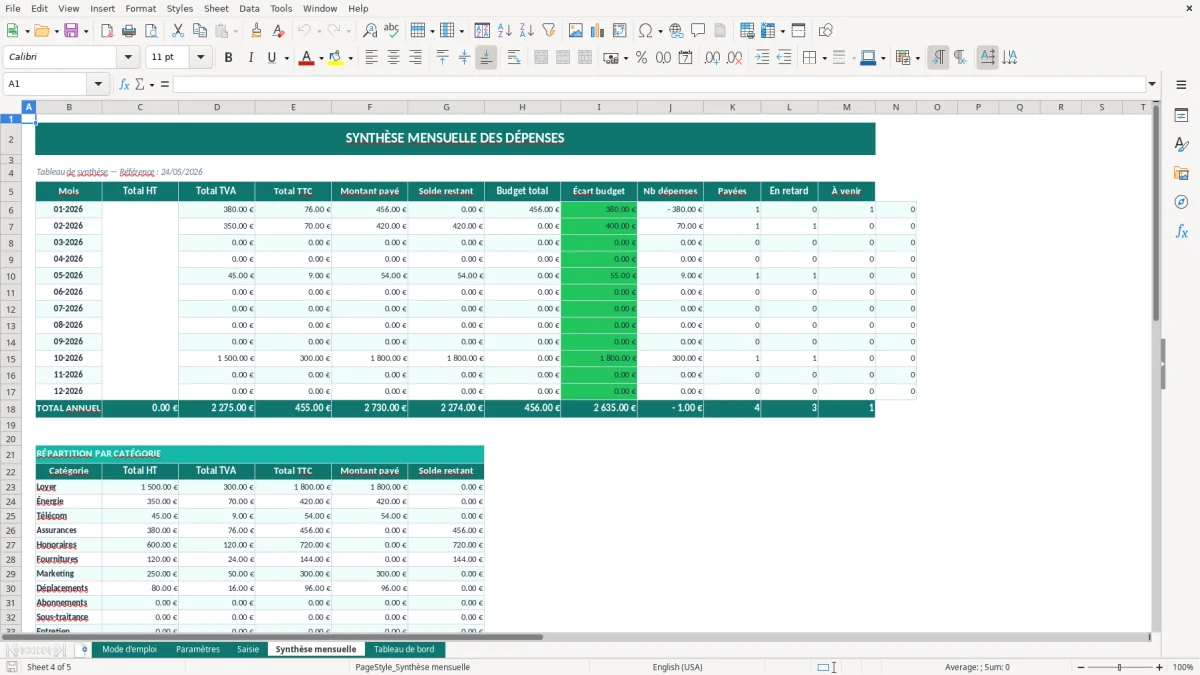Open the Function Wizard fx icon
Viewport: 1200px width, 675px height.
click(x=124, y=84)
